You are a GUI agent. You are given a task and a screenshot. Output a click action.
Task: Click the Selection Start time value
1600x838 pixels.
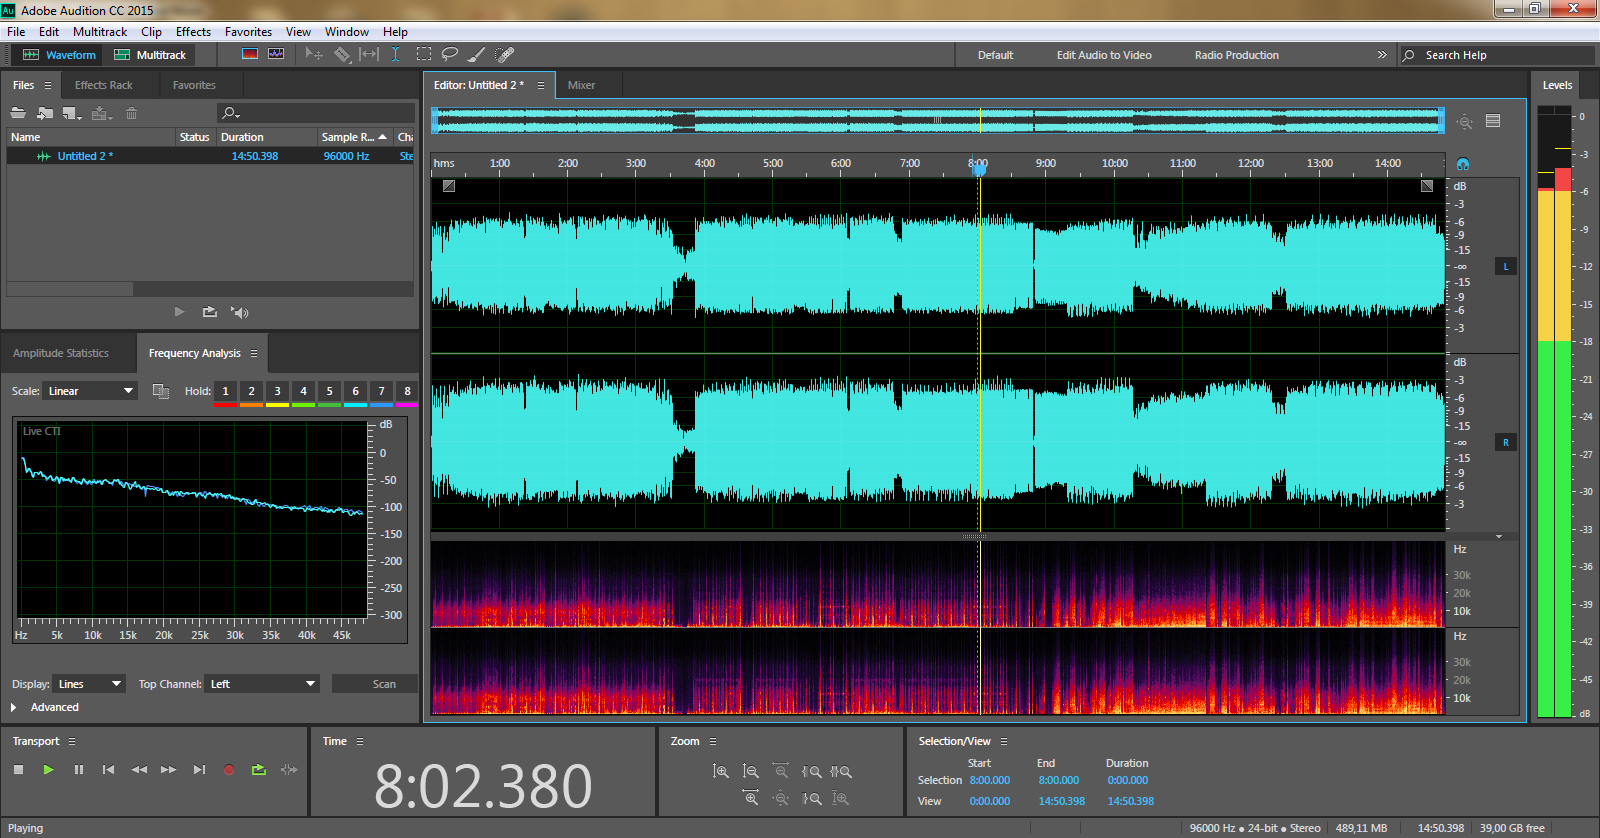[x=989, y=780]
